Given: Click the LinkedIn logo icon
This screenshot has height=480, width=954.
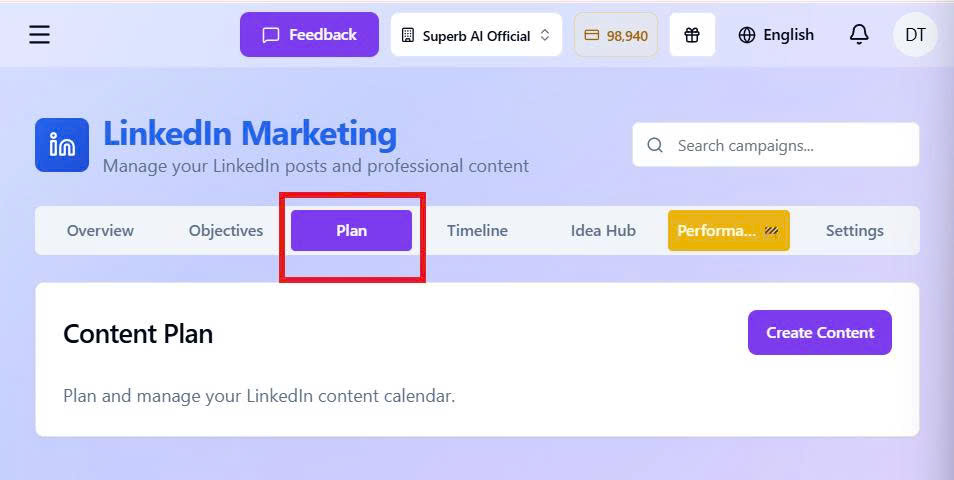Looking at the screenshot, I should [x=62, y=145].
